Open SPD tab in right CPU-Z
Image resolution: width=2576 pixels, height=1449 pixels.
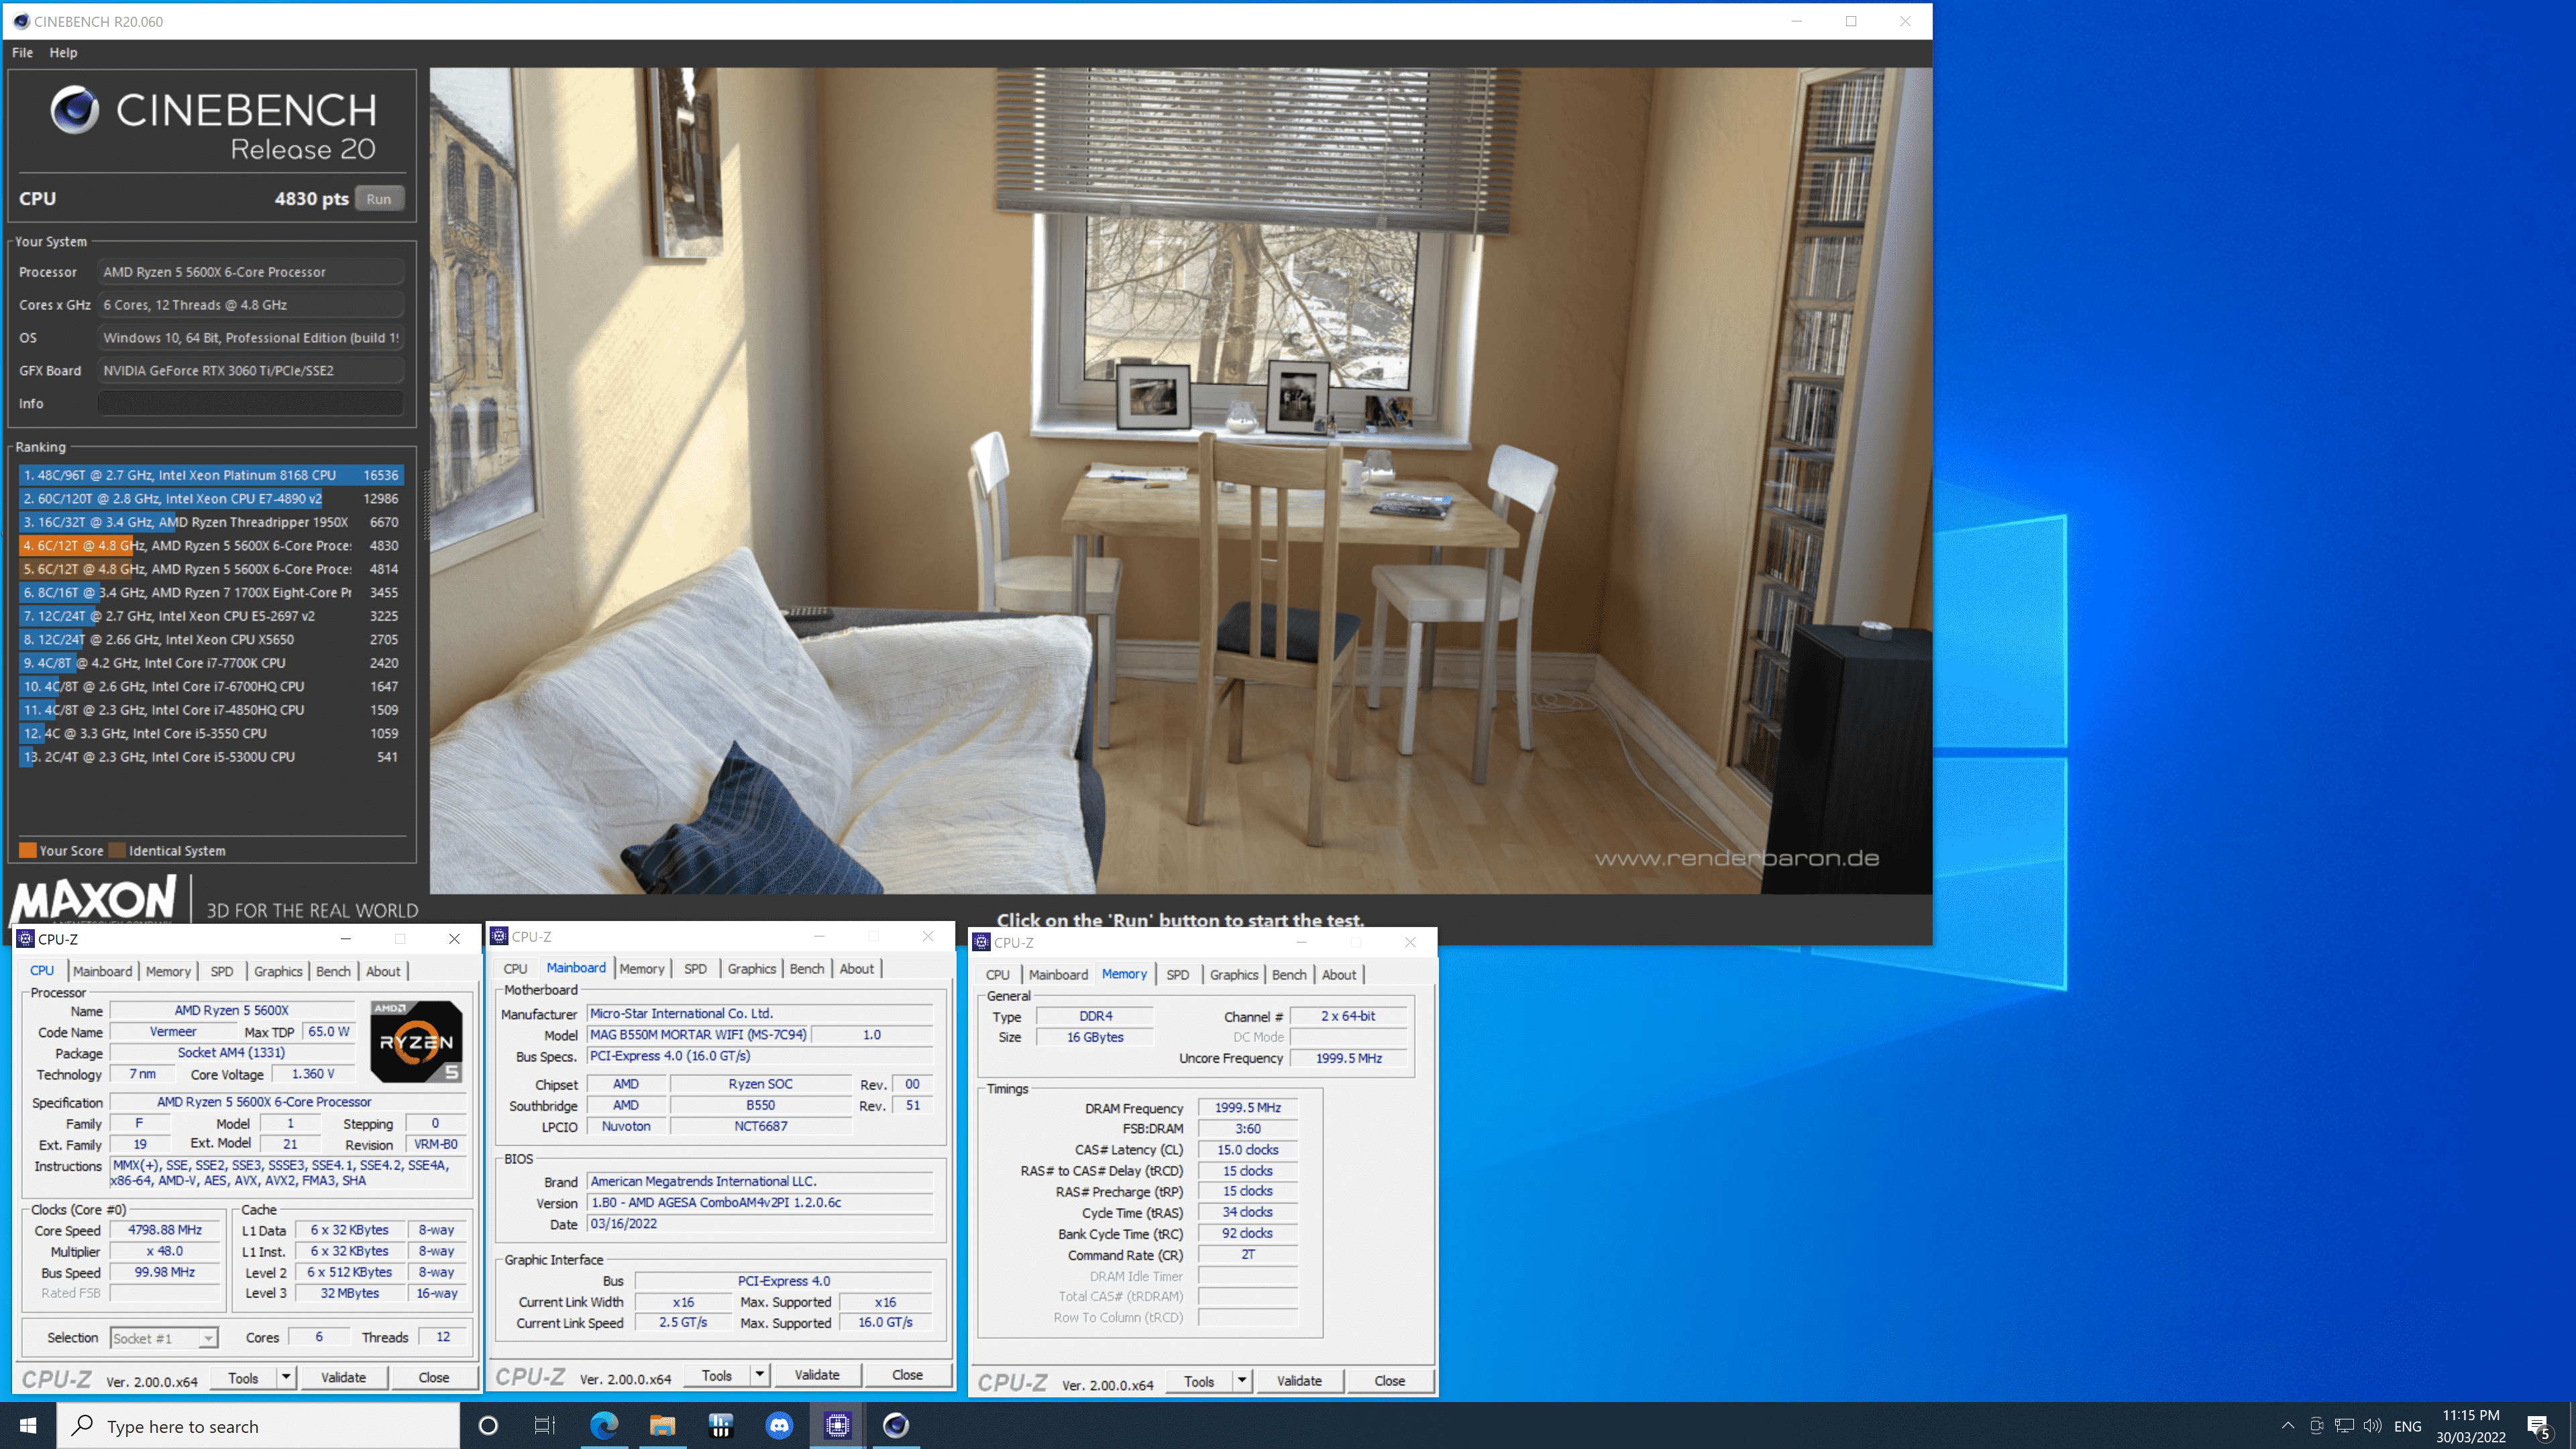tap(1178, 974)
